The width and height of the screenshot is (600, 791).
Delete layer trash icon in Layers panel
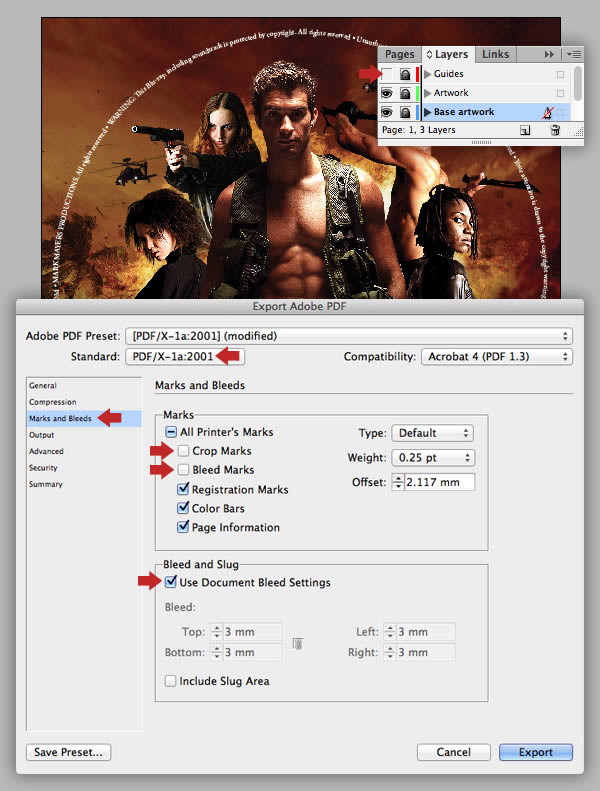point(555,130)
